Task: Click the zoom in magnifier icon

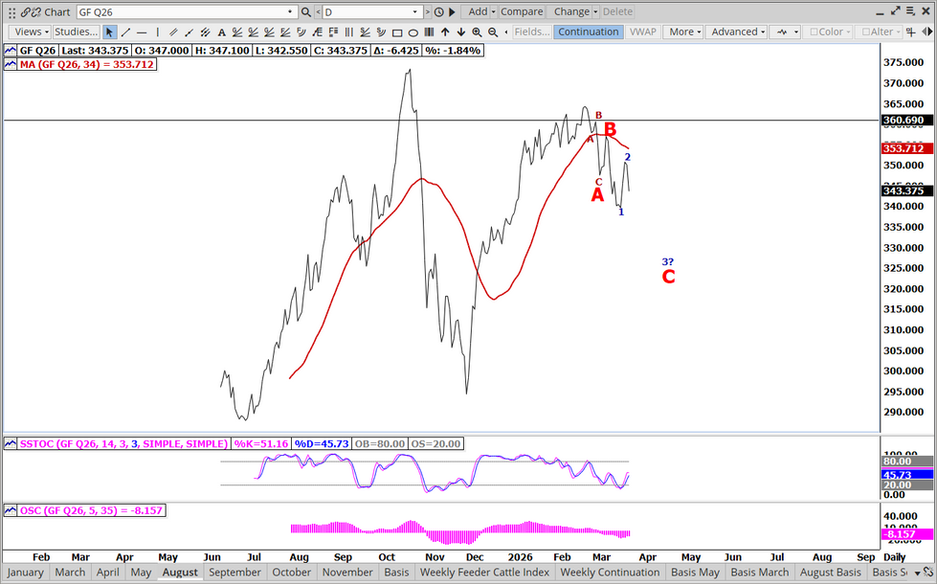Action: 477,32
